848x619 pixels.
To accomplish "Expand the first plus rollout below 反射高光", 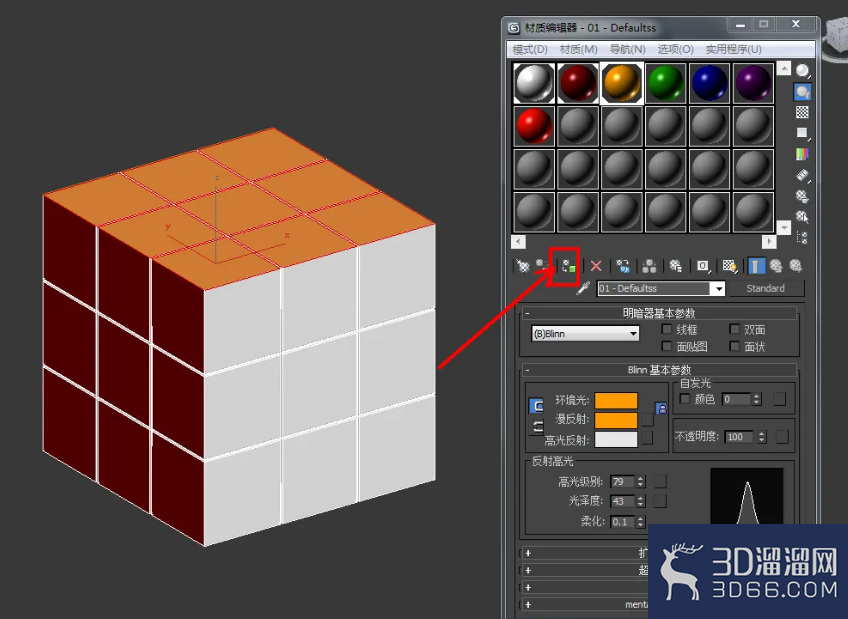I will click(528, 553).
